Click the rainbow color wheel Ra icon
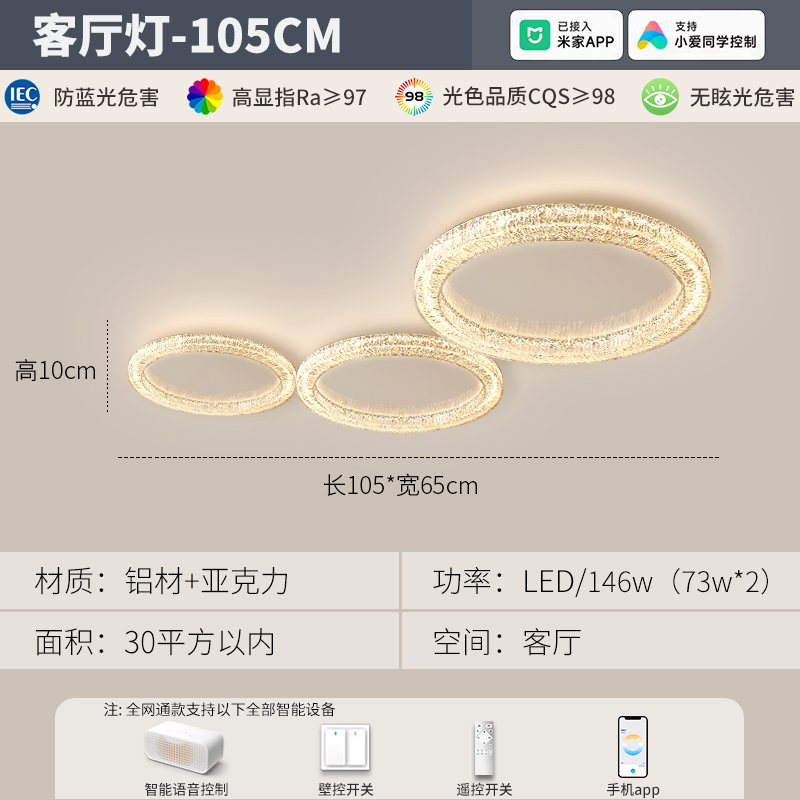The image size is (800, 800). 205,96
